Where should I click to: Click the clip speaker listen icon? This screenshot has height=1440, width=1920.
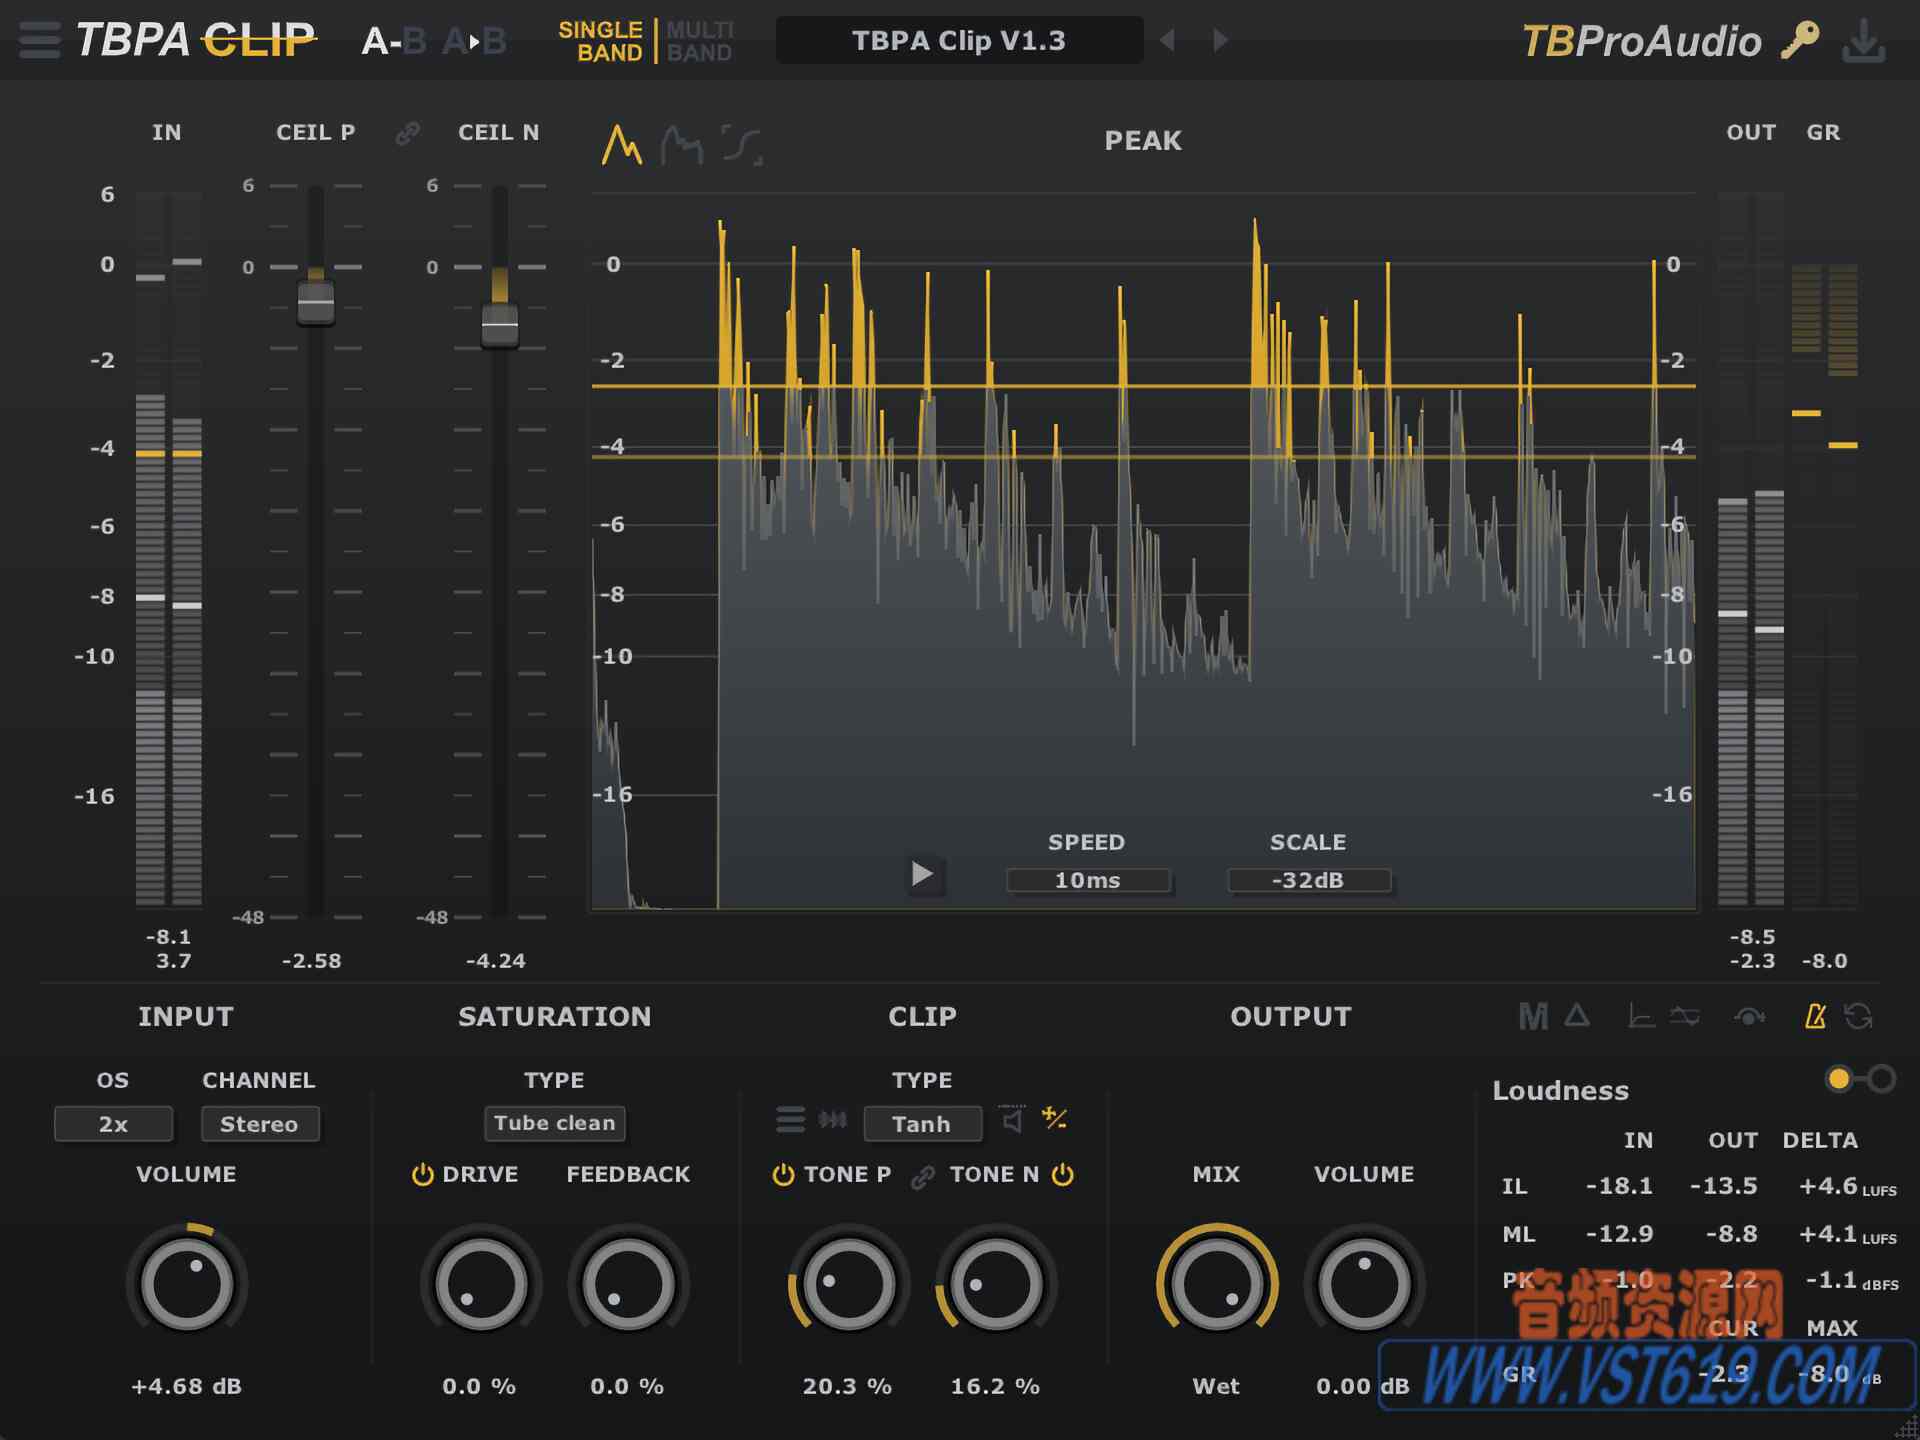pos(1013,1119)
